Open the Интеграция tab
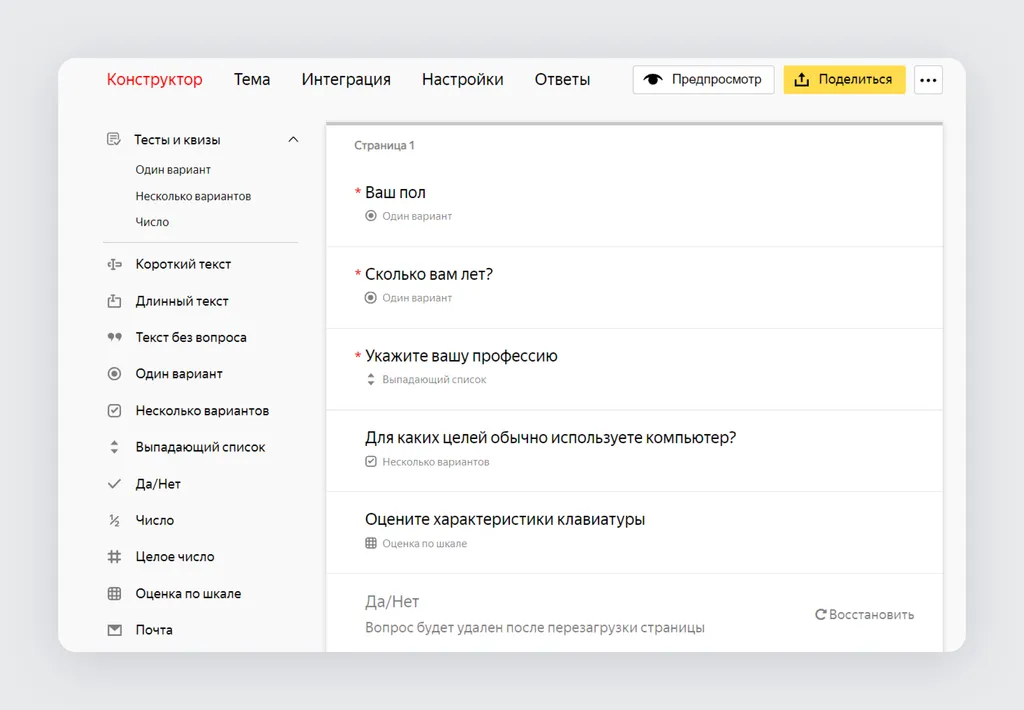 tap(346, 80)
